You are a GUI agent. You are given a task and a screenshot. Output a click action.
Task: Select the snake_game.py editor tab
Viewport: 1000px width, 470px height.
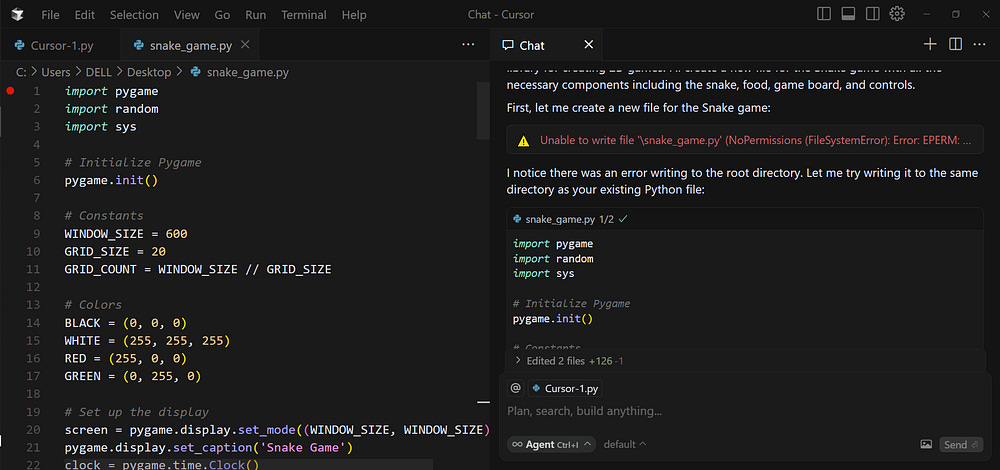point(189,45)
